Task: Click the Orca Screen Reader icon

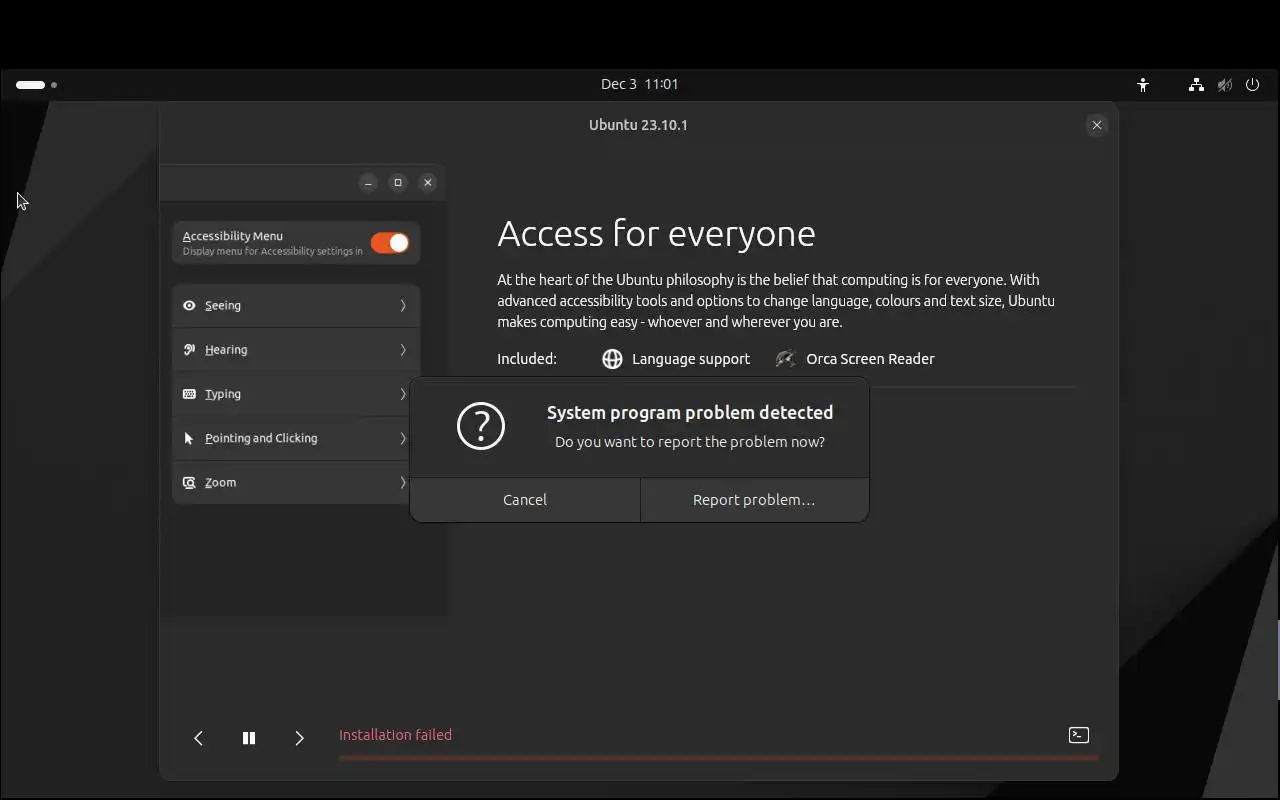Action: pos(786,359)
